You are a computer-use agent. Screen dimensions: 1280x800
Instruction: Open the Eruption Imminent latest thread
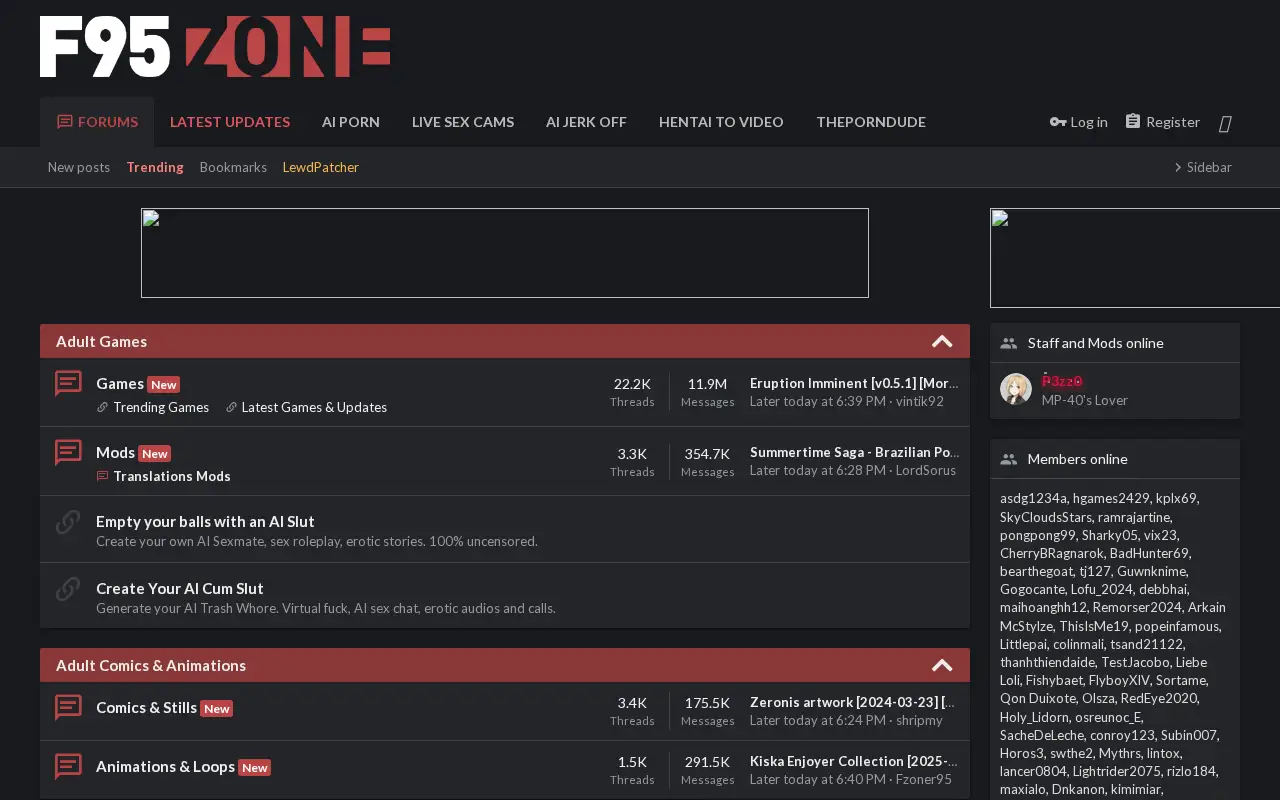[x=854, y=383]
